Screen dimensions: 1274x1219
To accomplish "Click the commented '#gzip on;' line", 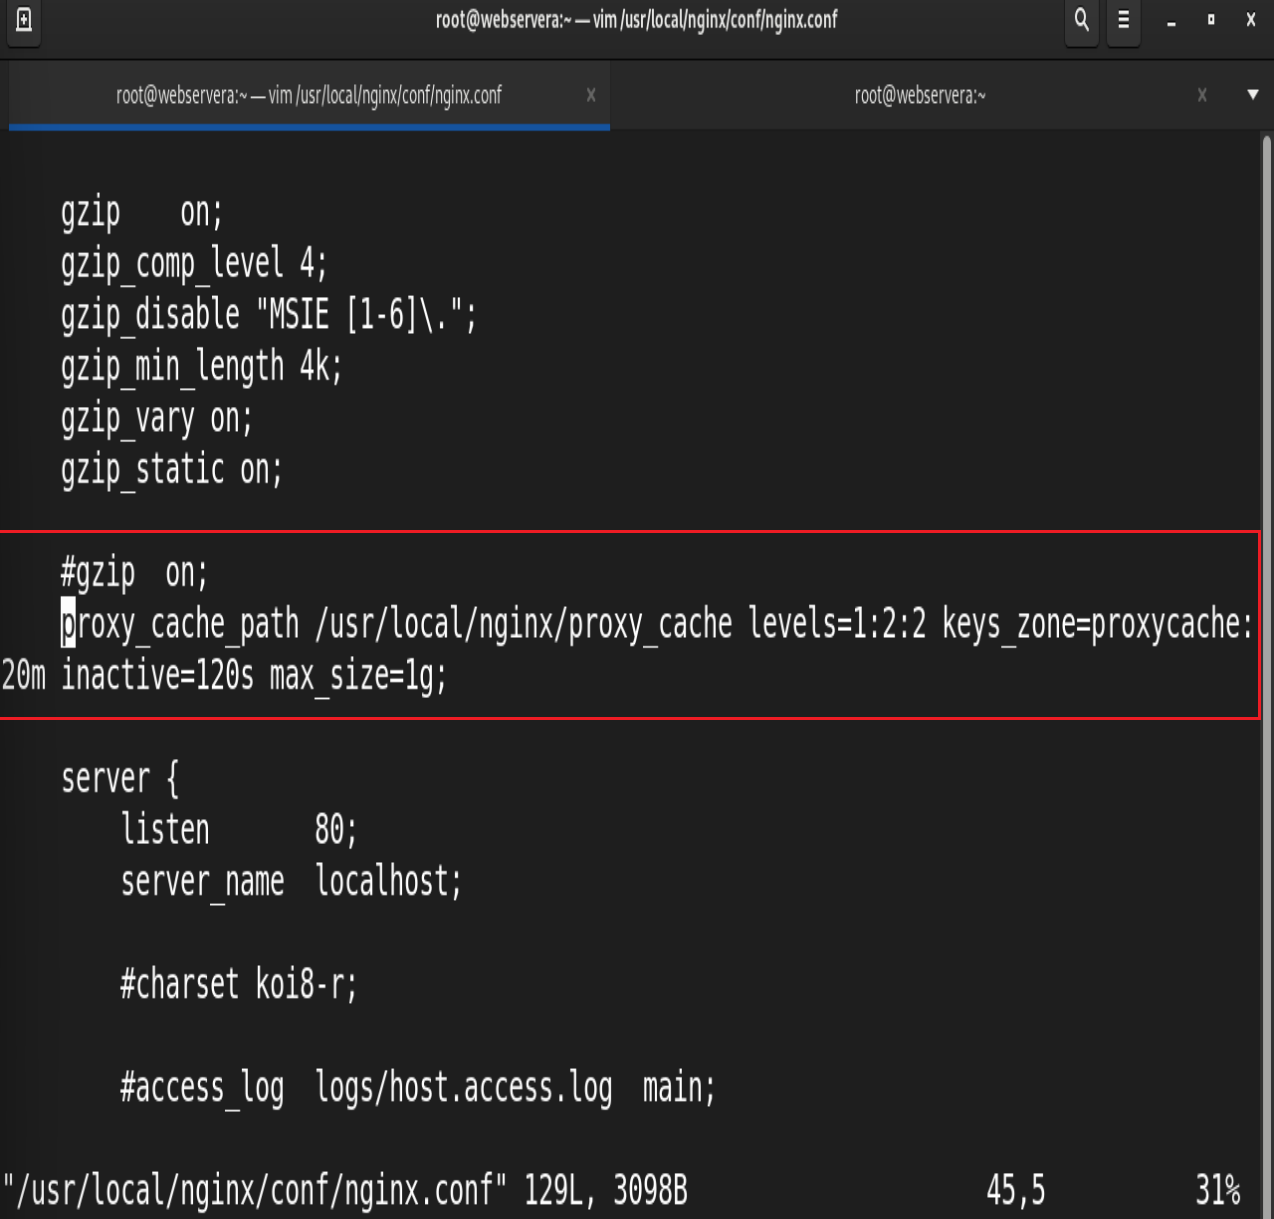I will (134, 573).
